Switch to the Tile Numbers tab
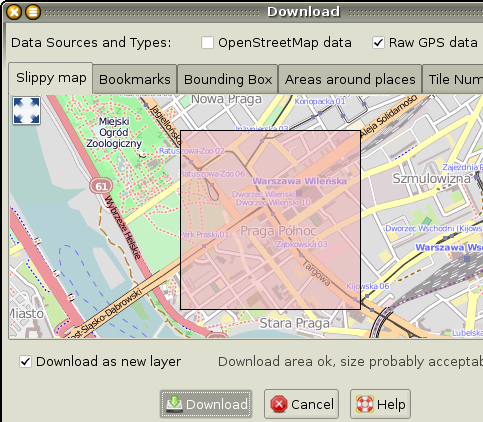 pos(453,79)
